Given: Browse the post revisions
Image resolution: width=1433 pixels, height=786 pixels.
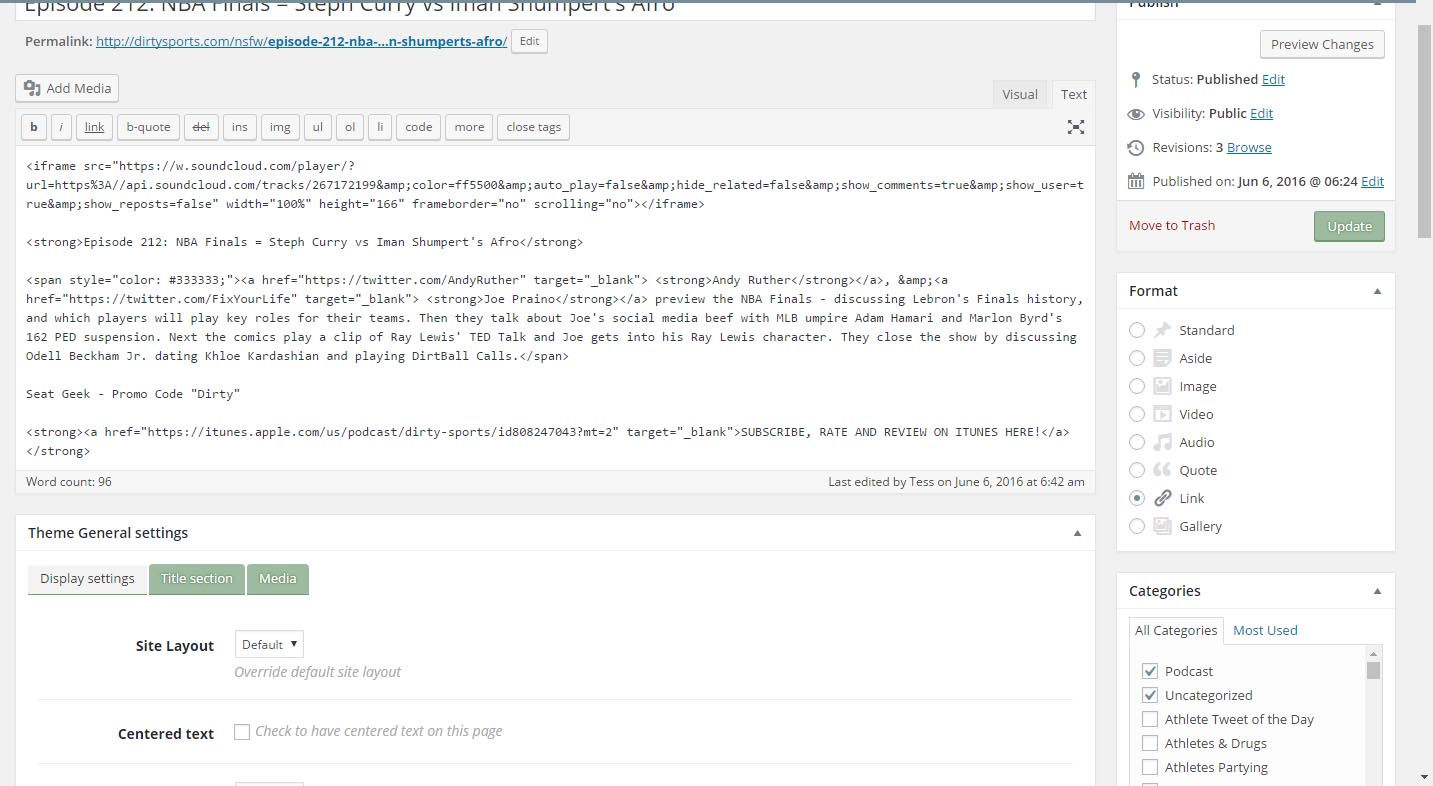Looking at the screenshot, I should [1249, 147].
